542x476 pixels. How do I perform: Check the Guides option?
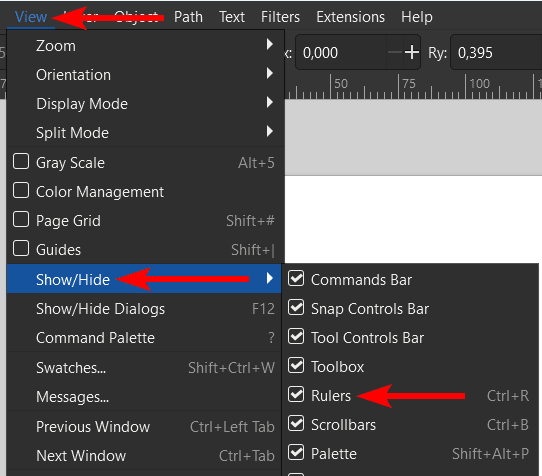tap(21, 249)
